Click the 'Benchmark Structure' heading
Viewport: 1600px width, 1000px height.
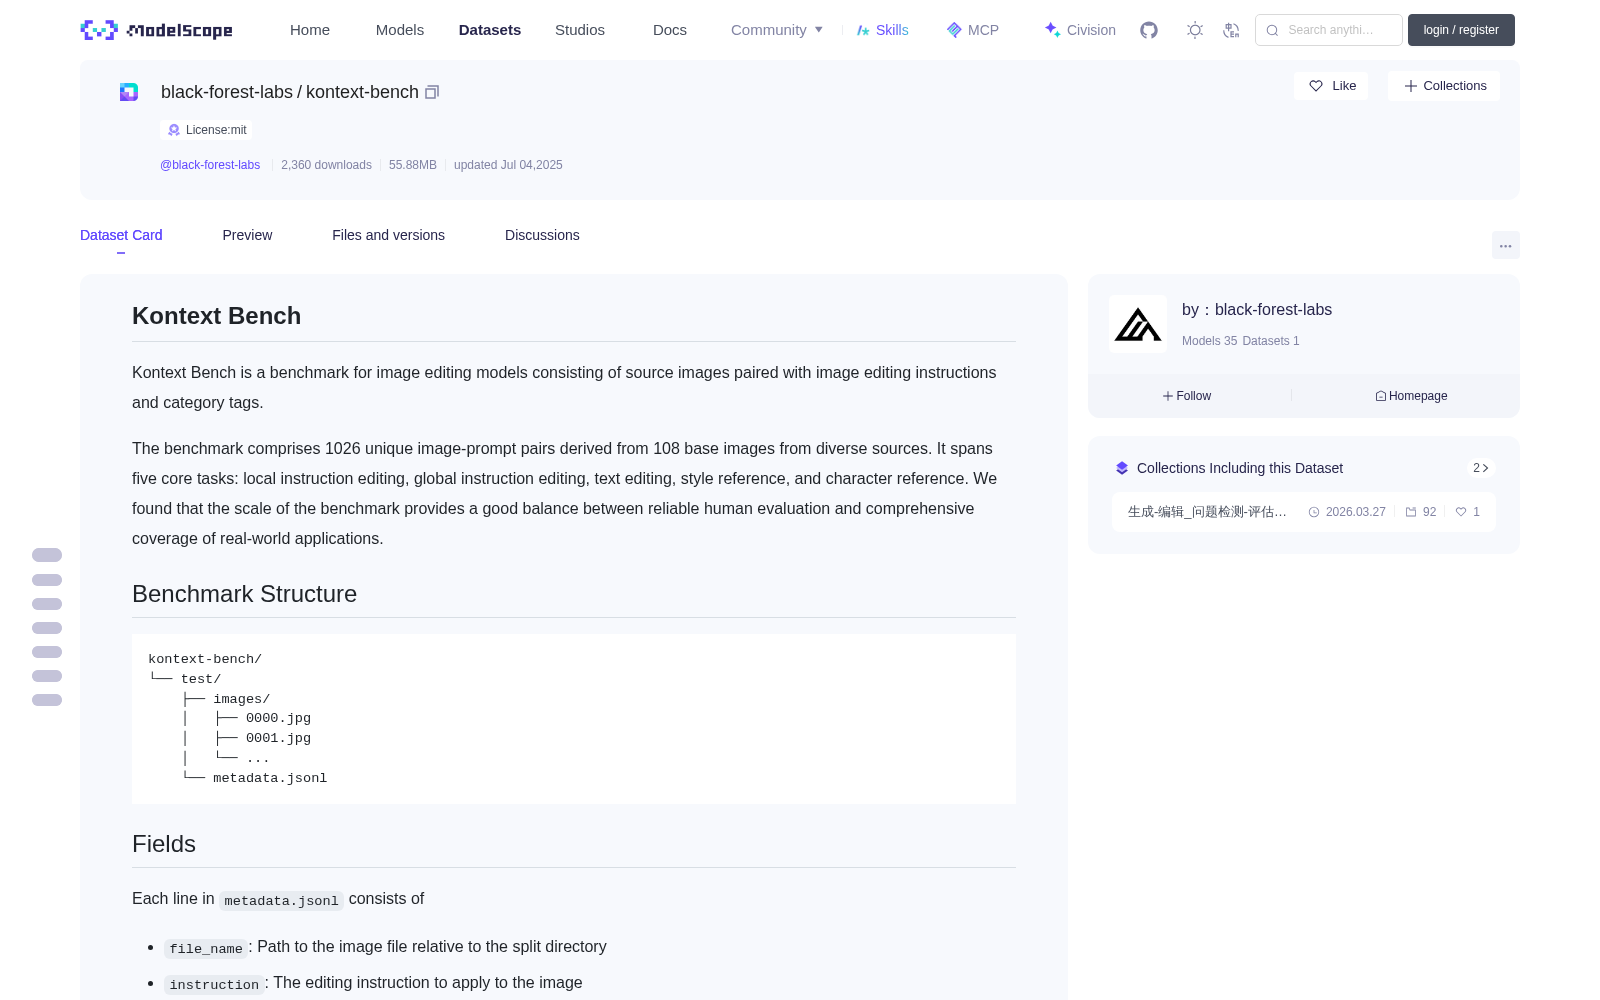click(244, 594)
